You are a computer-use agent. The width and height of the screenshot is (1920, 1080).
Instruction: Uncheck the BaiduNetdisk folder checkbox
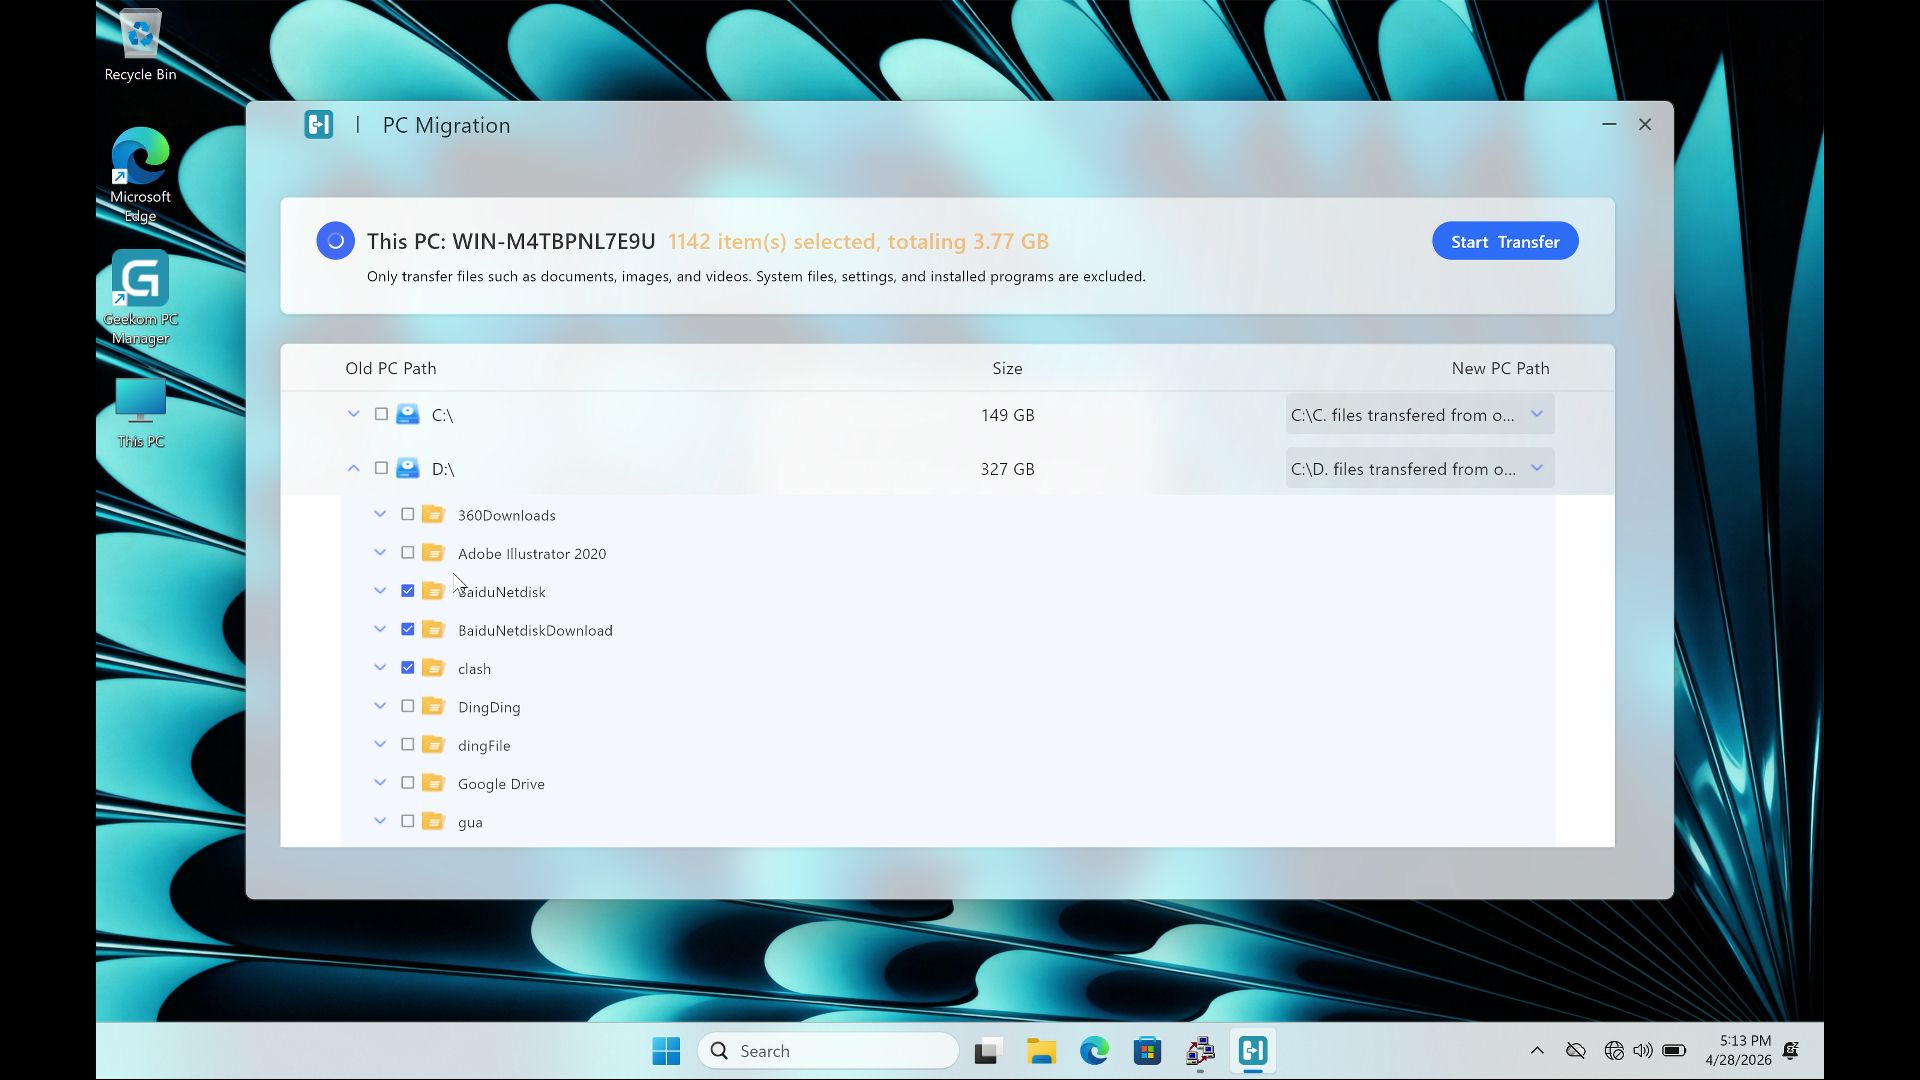point(407,591)
